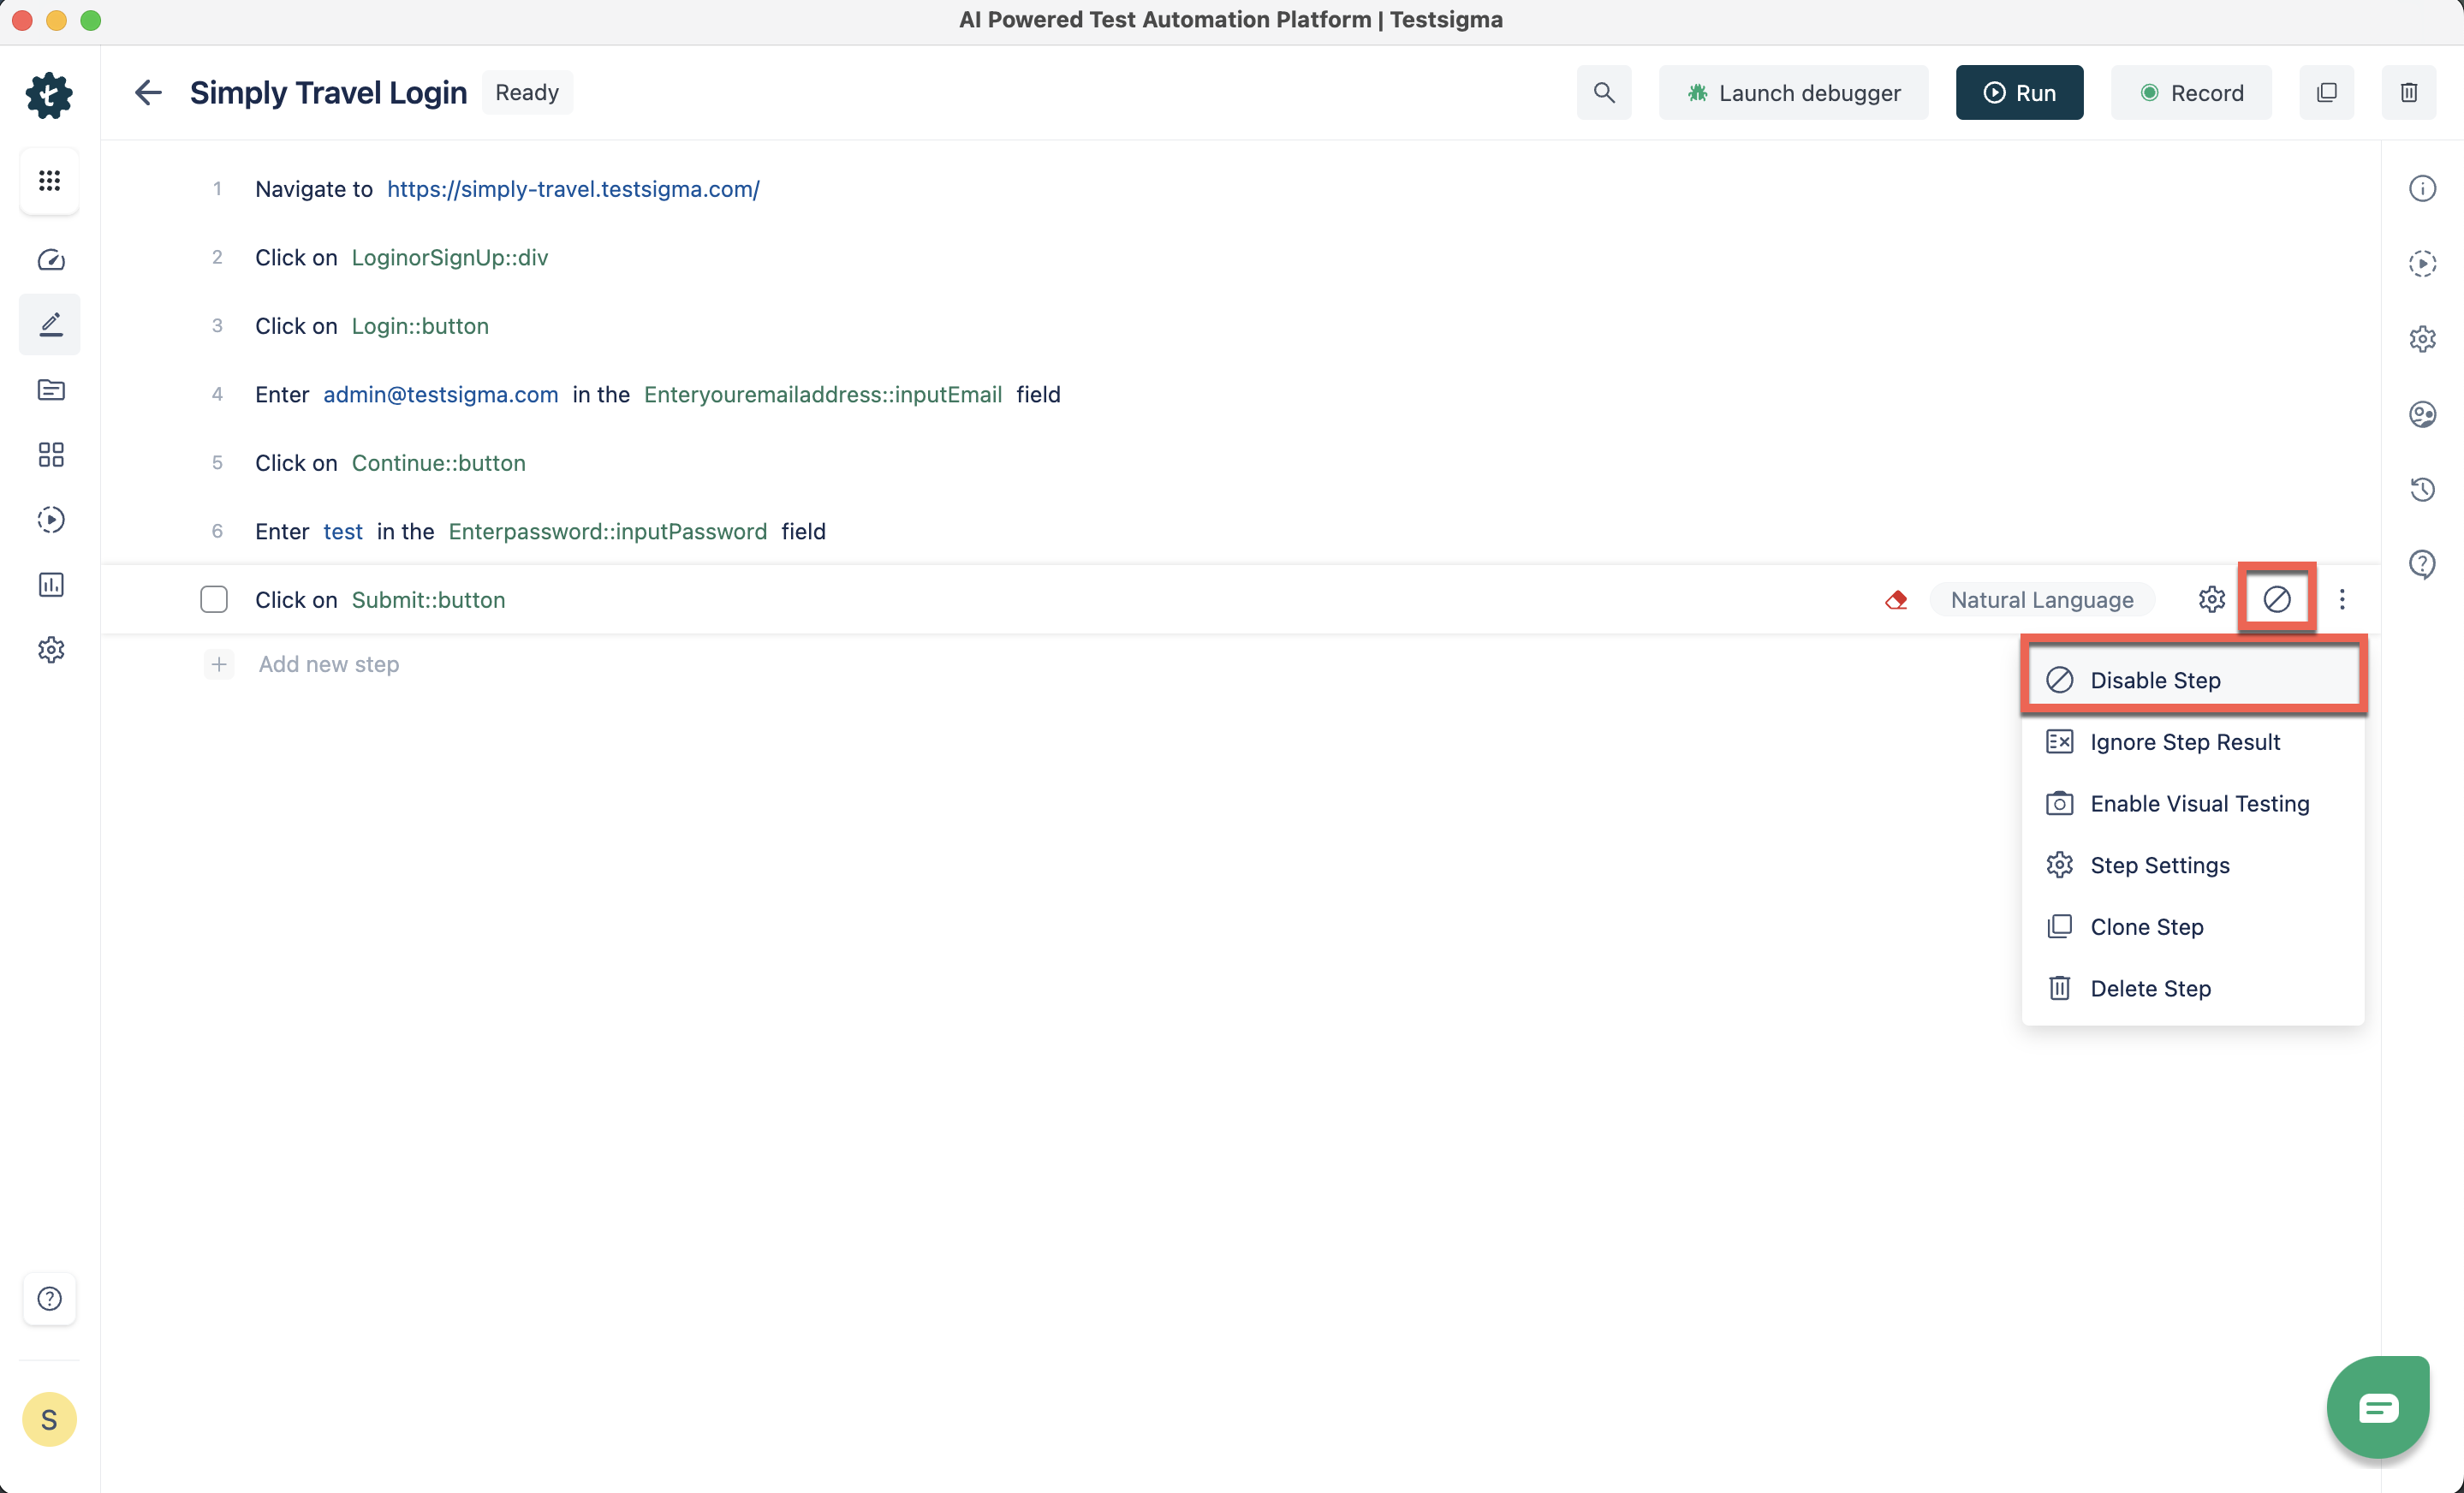Image resolution: width=2464 pixels, height=1493 pixels.
Task: Toggle Natural Language mode pill
Action: pyautogui.click(x=2041, y=600)
